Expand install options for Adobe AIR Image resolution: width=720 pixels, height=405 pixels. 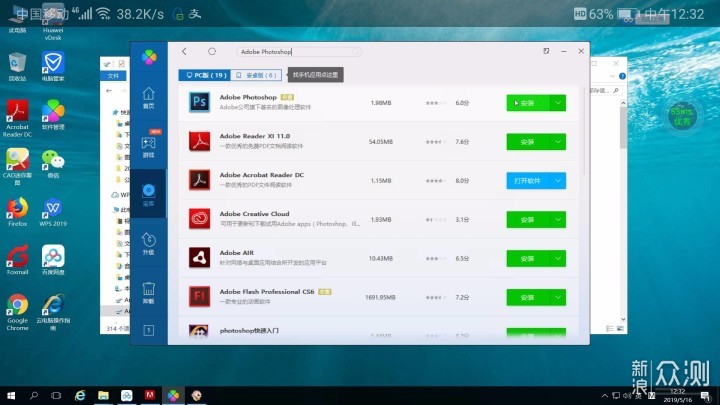(558, 259)
